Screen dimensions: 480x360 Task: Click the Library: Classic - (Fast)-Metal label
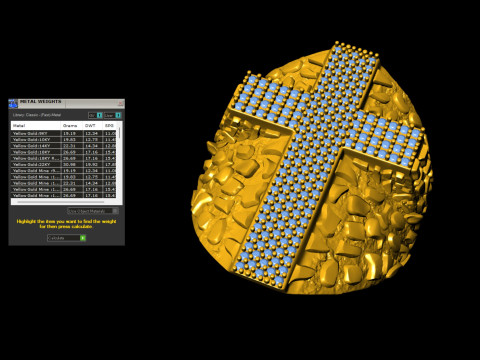(x=37, y=115)
